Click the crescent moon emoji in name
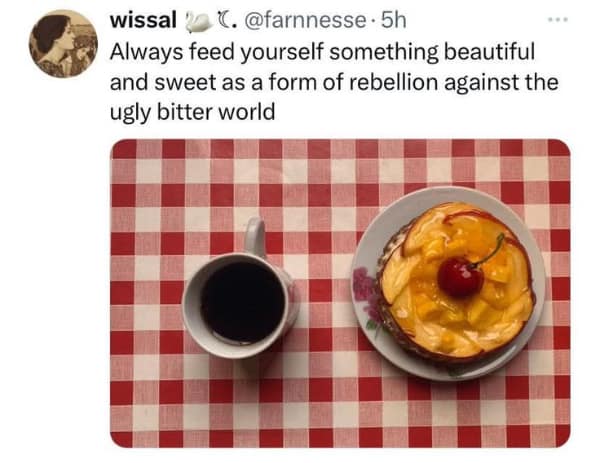 pos(225,20)
